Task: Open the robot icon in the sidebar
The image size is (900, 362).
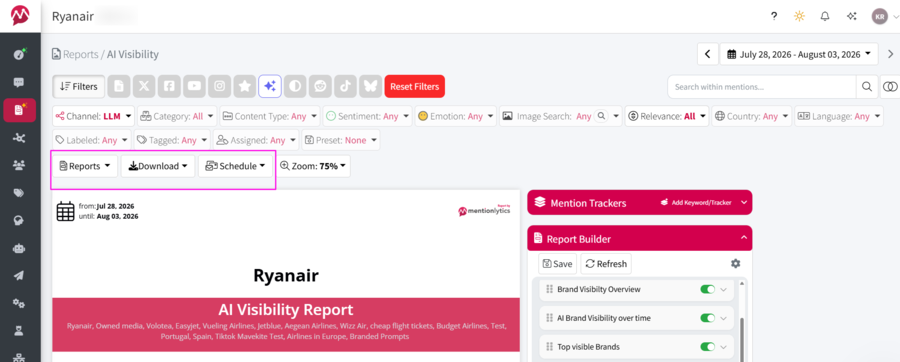Action: pos(20,248)
